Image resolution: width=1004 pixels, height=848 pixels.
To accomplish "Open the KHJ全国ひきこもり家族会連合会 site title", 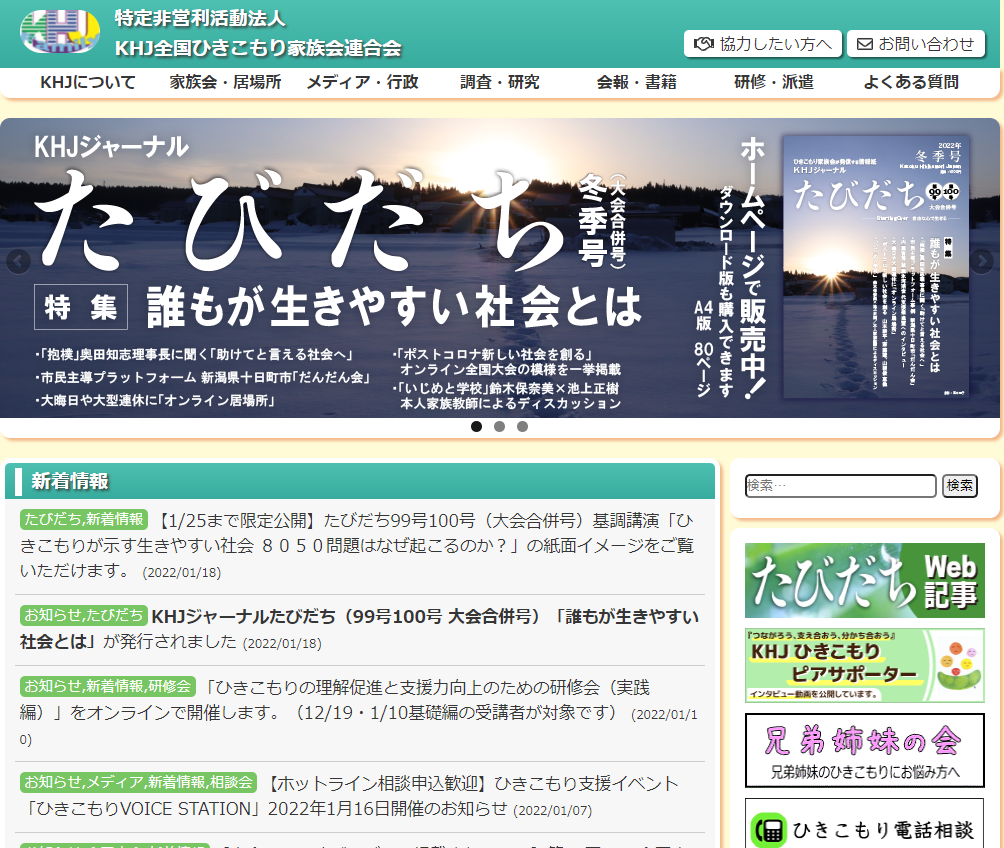I will point(258,48).
